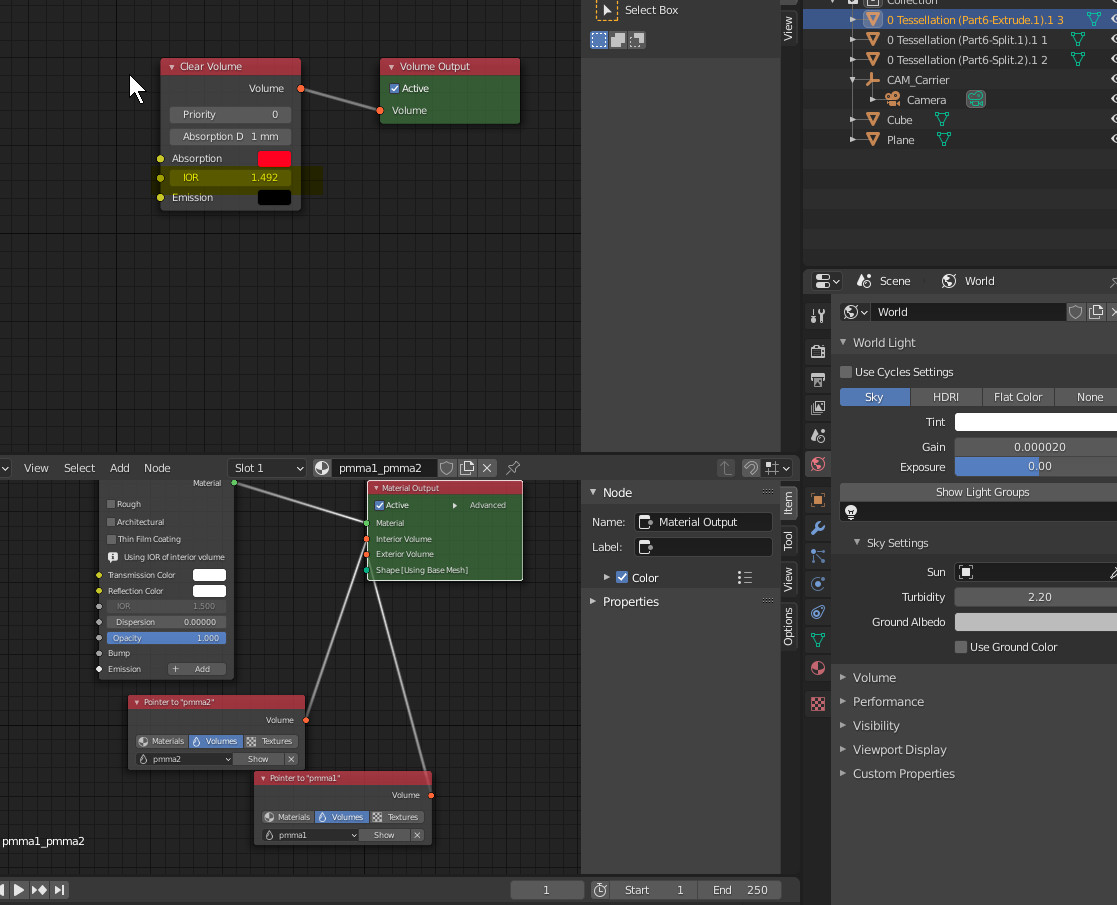1117x905 pixels.
Task: Open the Output properties printer icon
Action: pos(818,380)
